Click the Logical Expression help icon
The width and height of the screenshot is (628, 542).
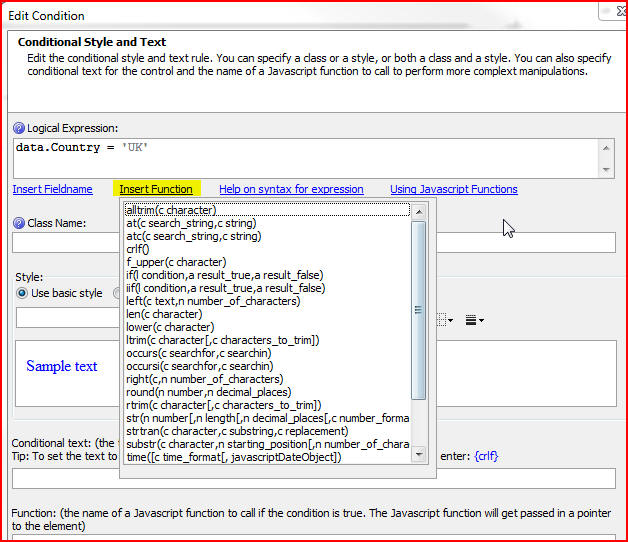19,128
